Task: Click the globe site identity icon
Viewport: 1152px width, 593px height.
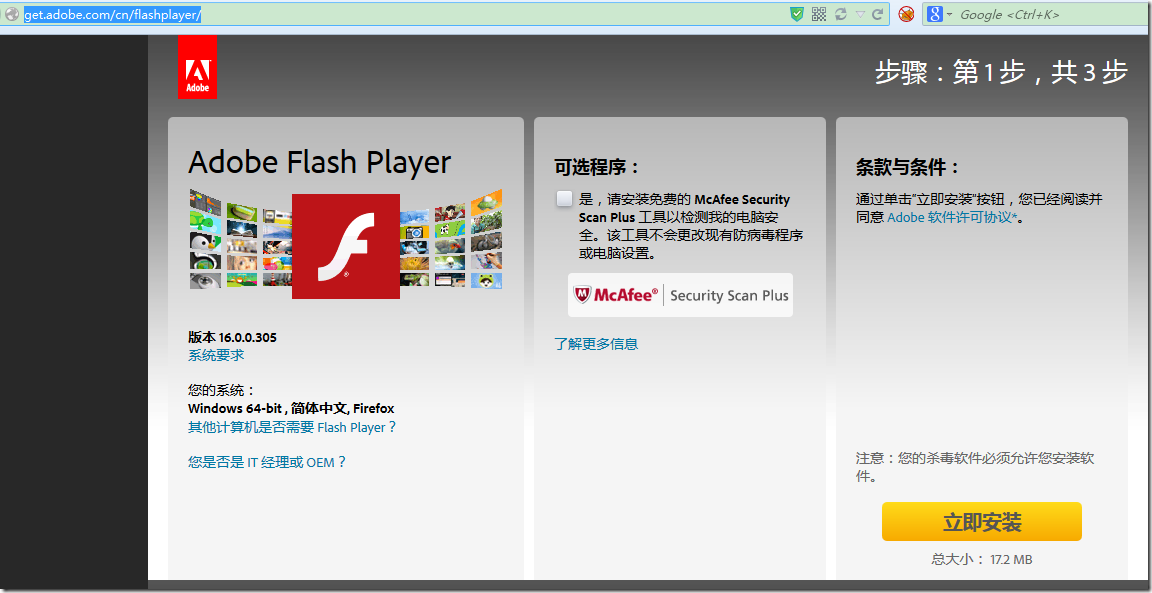Action: point(12,14)
